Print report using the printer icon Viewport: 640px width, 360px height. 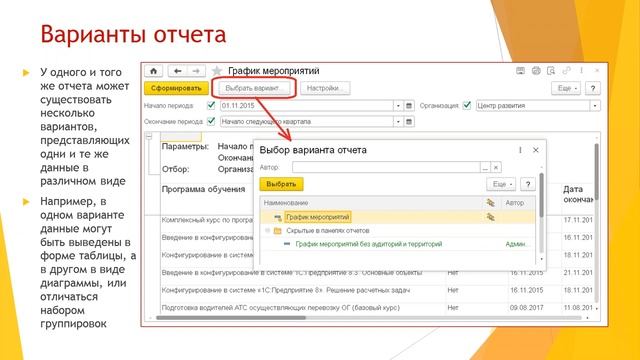tap(536, 71)
